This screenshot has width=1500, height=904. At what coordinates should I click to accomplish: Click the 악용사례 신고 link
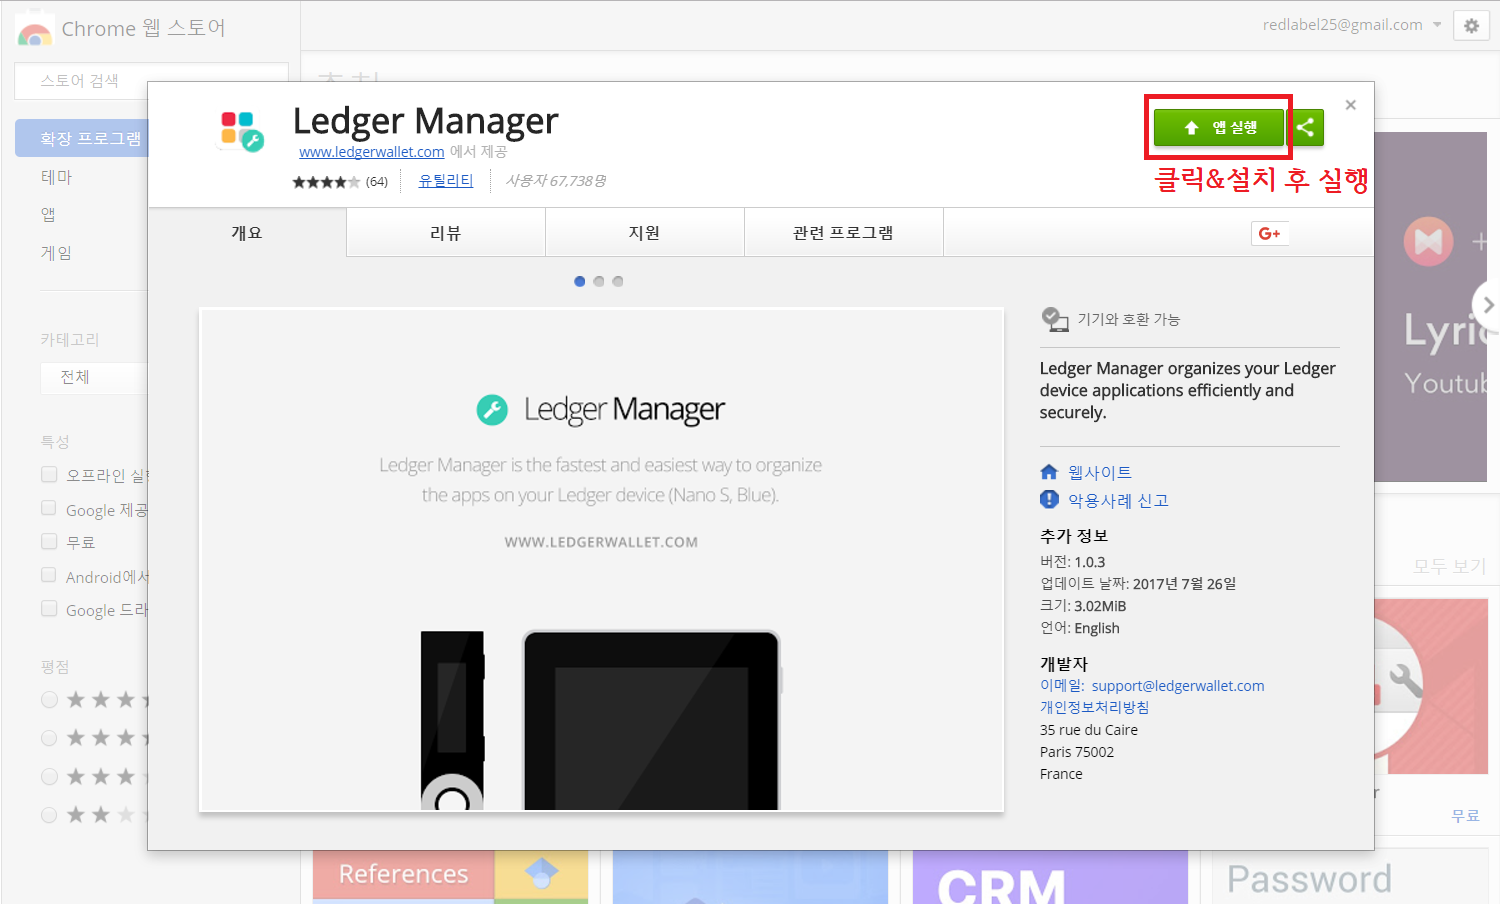click(x=1118, y=500)
